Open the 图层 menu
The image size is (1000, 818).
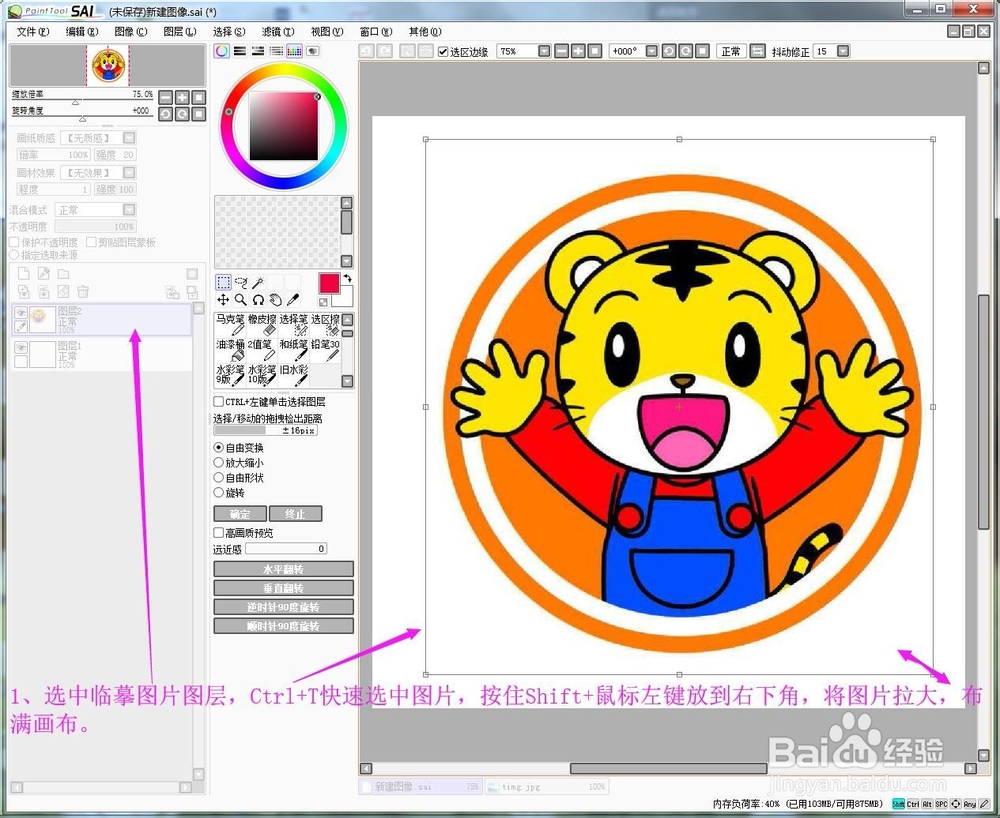(180, 31)
